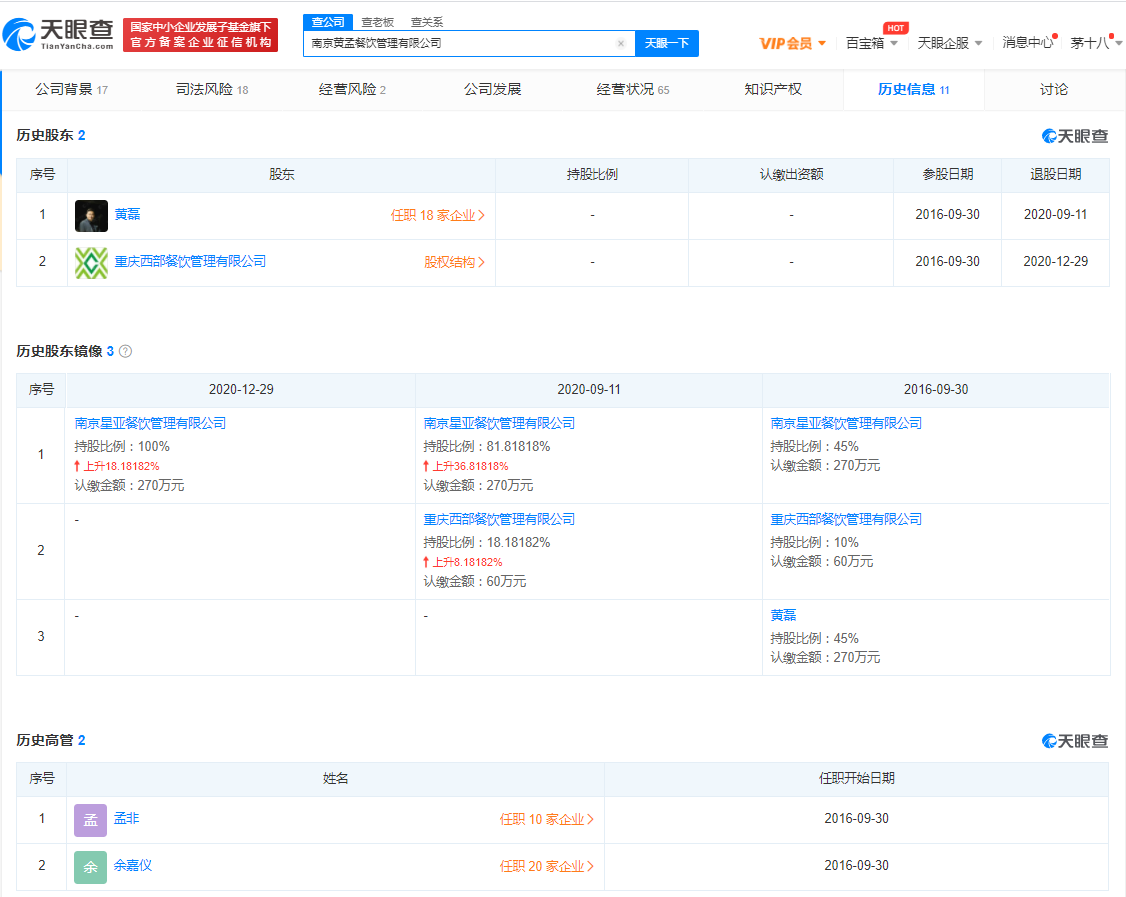Clear the search box with the x icon
The image size is (1126, 897).
pos(621,44)
